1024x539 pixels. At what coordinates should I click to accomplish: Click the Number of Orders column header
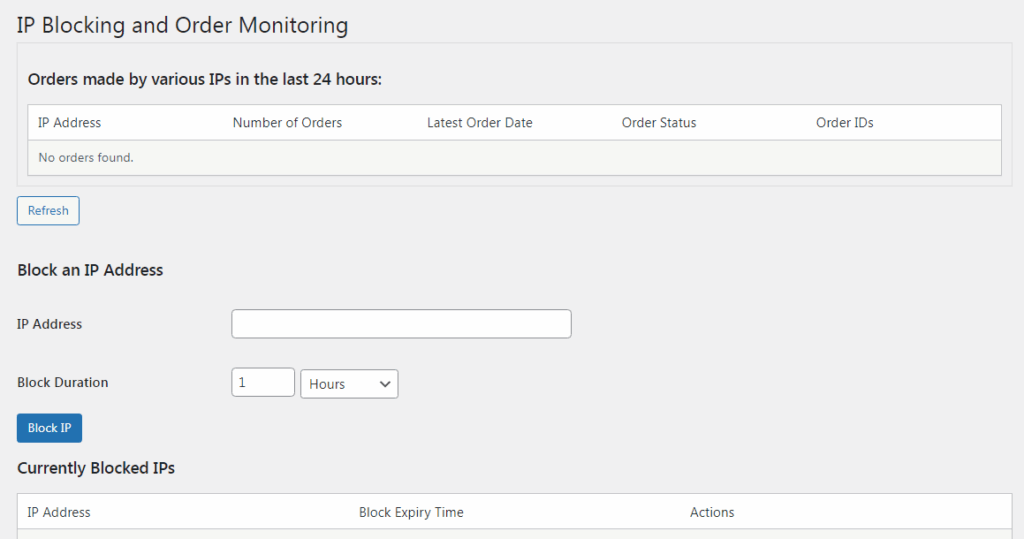click(x=287, y=123)
